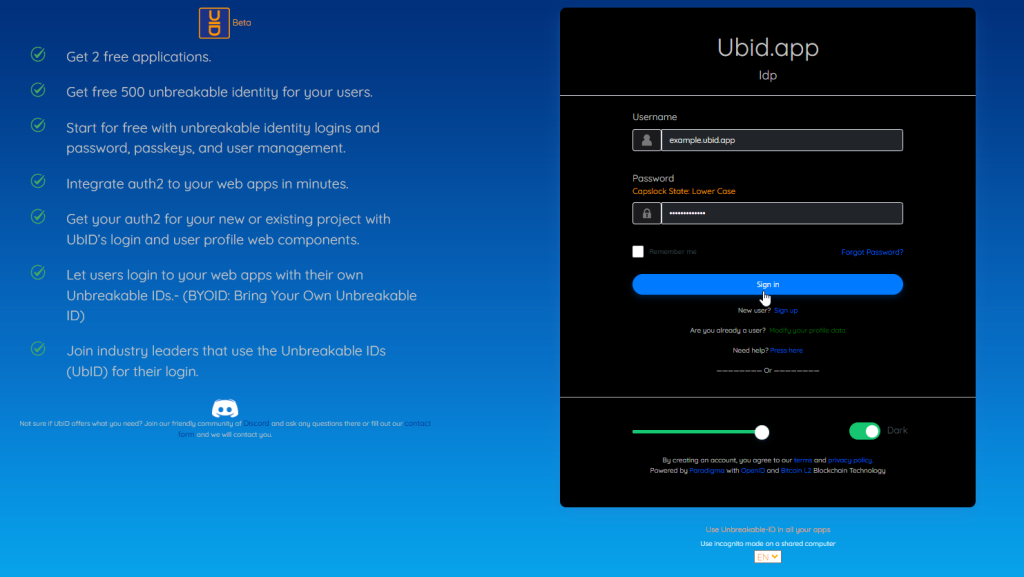Tick the Remember me checkbox
This screenshot has height=577, width=1024.
638,252
